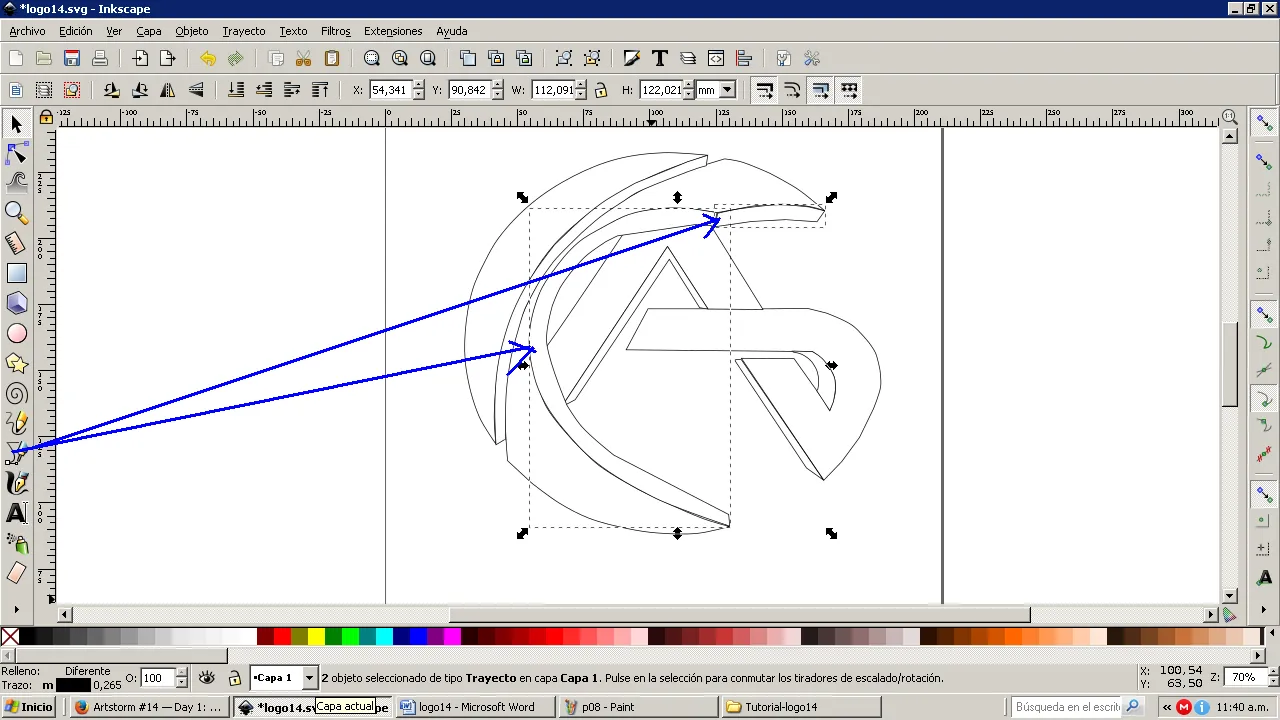Select the node editing tool
Viewport: 1280px width, 720px height.
tap(17, 153)
